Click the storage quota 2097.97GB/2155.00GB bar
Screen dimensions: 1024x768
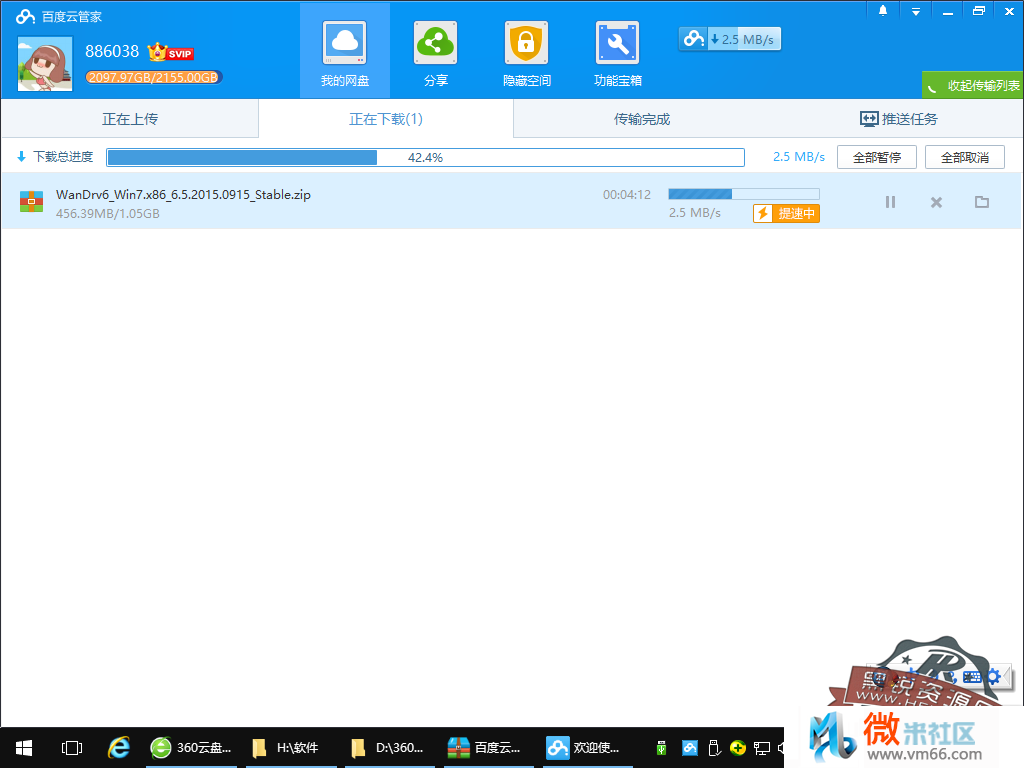point(153,77)
